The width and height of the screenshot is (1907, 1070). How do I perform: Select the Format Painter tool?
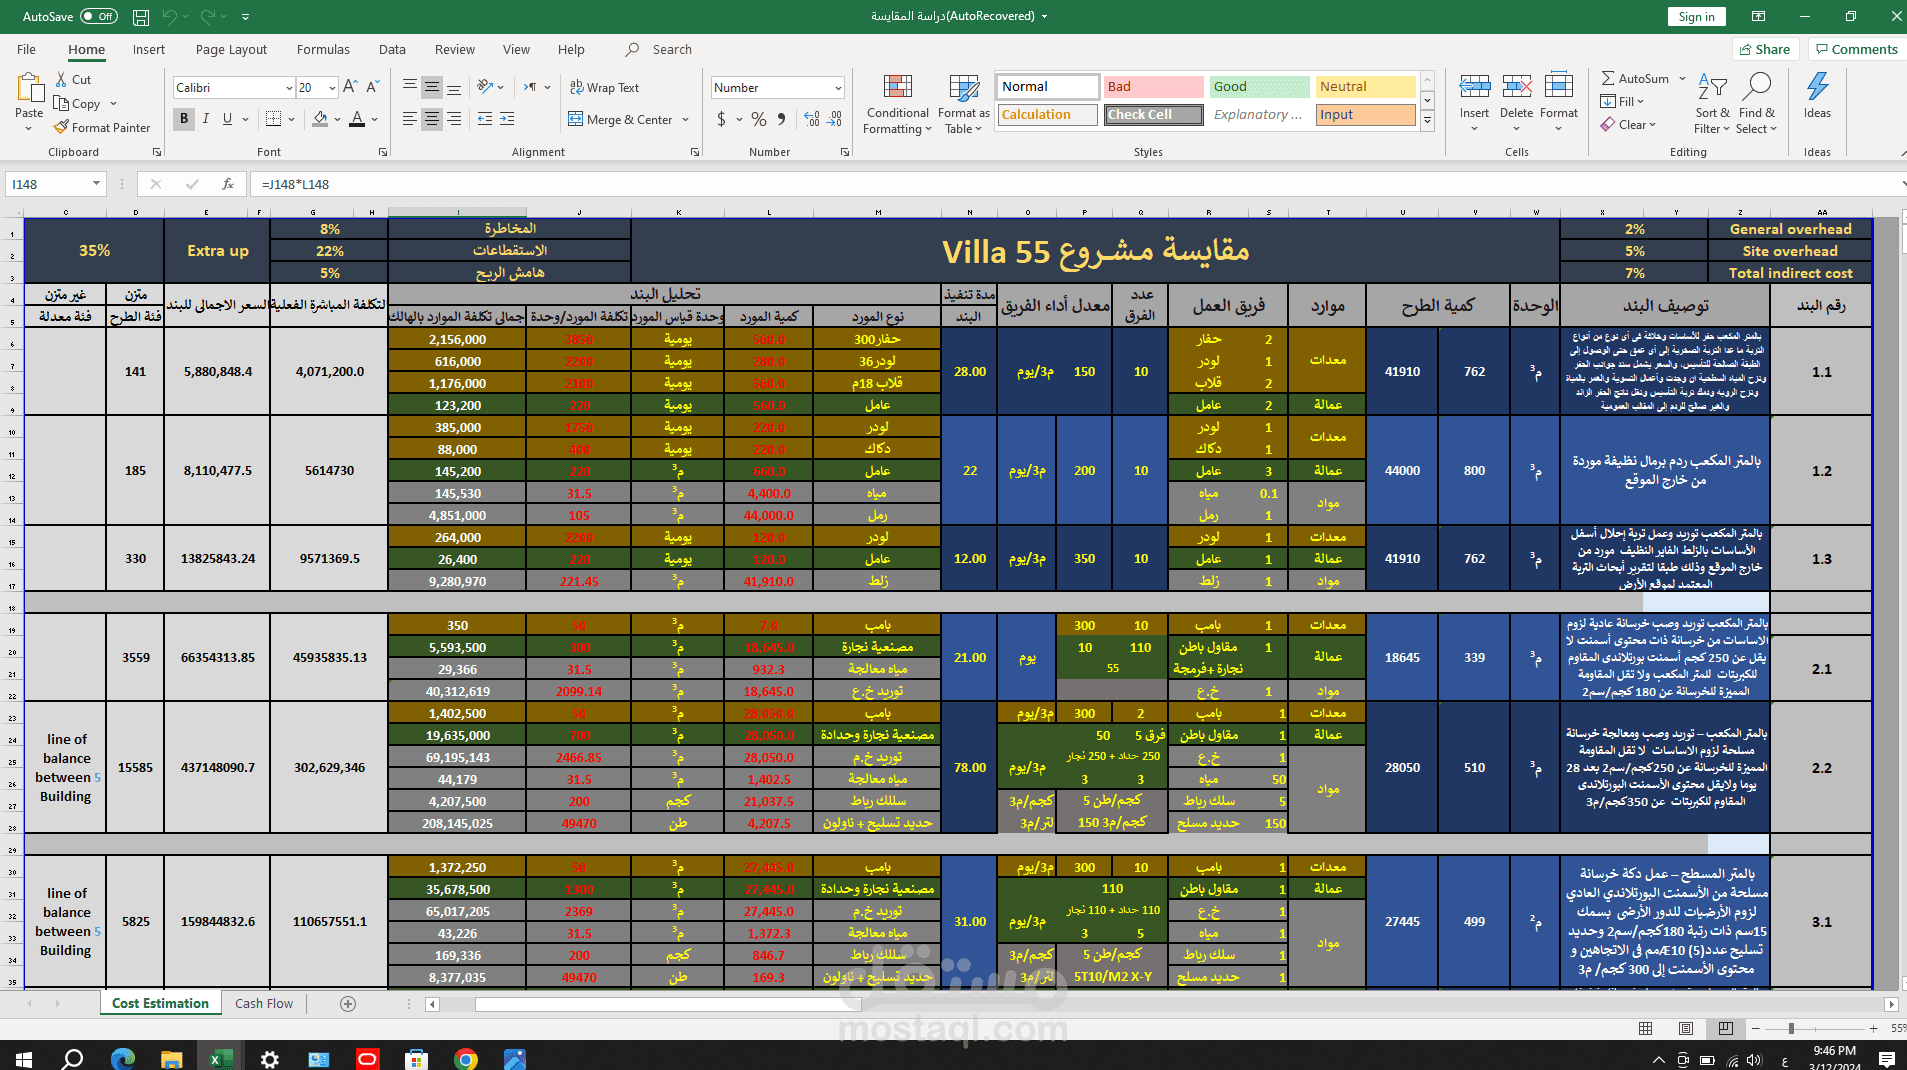103,127
